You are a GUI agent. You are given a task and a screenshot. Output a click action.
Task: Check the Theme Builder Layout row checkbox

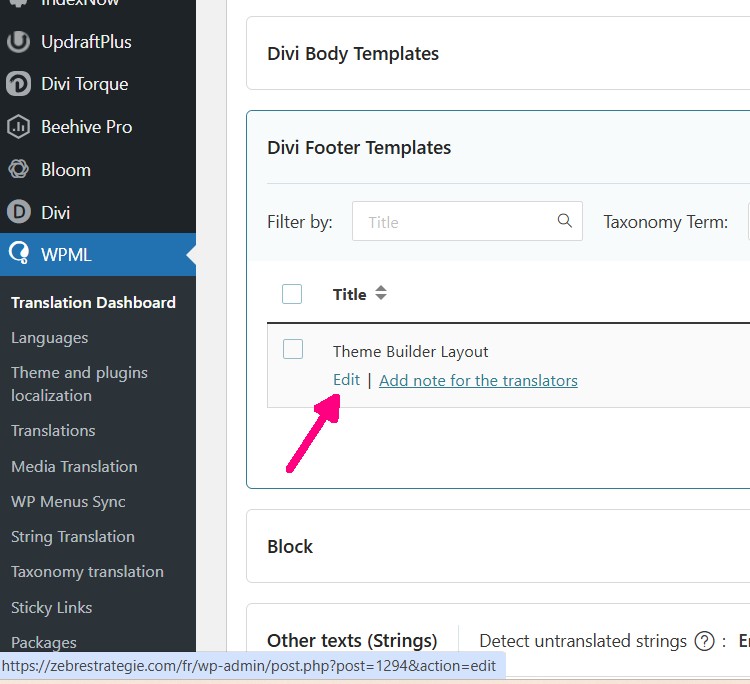pos(293,349)
